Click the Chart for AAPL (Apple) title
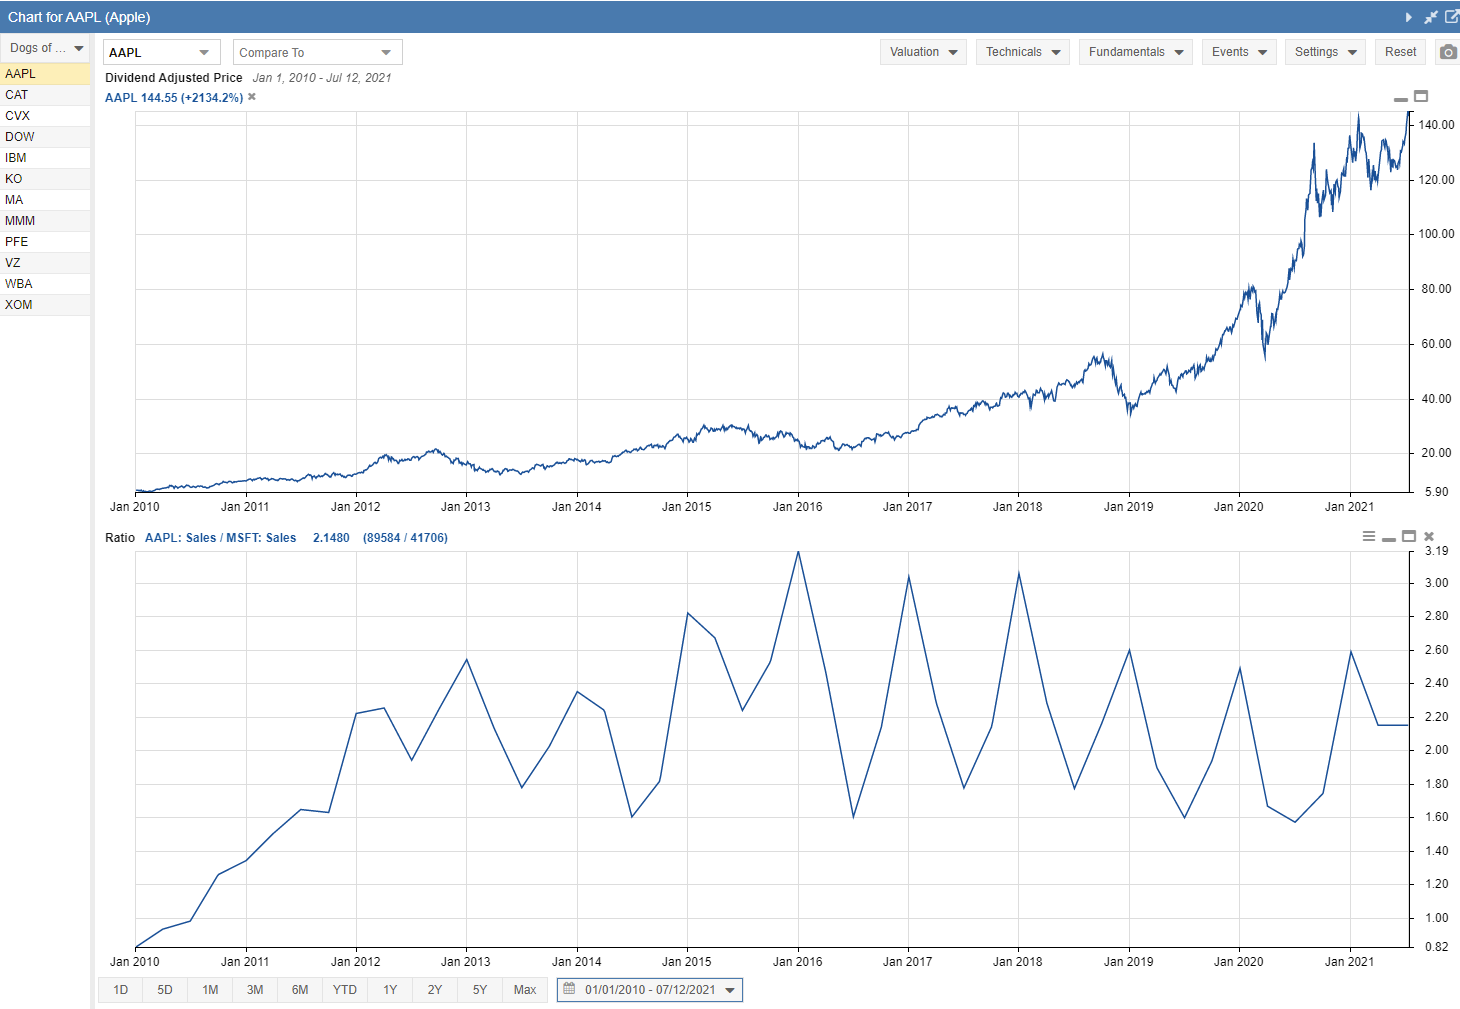1460x1009 pixels. [x=79, y=17]
